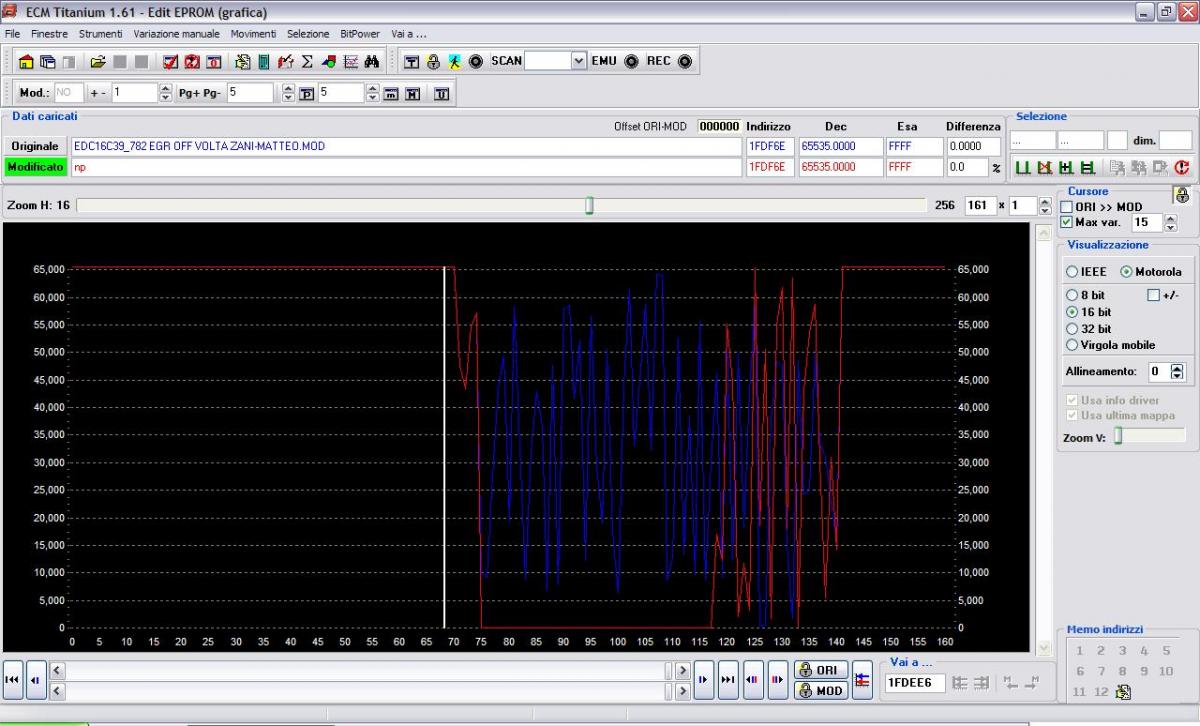Click the Originale button
The width and height of the screenshot is (1200, 726).
(x=35, y=146)
